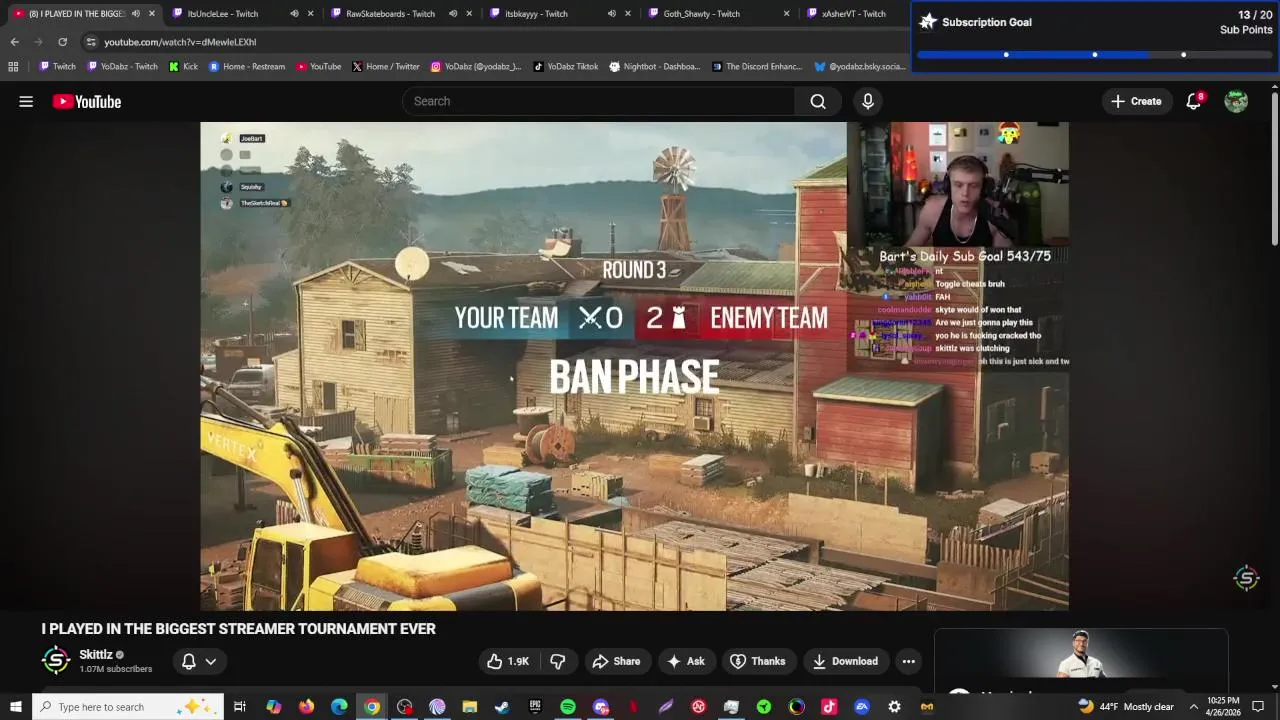
Task: Mute the RawSkateboards Twitch tab audio
Action: [x=453, y=14]
